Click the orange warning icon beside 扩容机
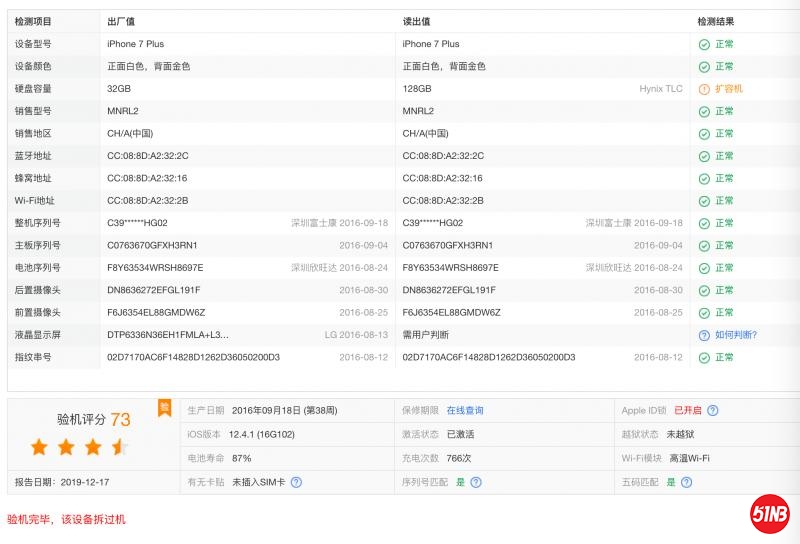The width and height of the screenshot is (800, 544). point(704,89)
